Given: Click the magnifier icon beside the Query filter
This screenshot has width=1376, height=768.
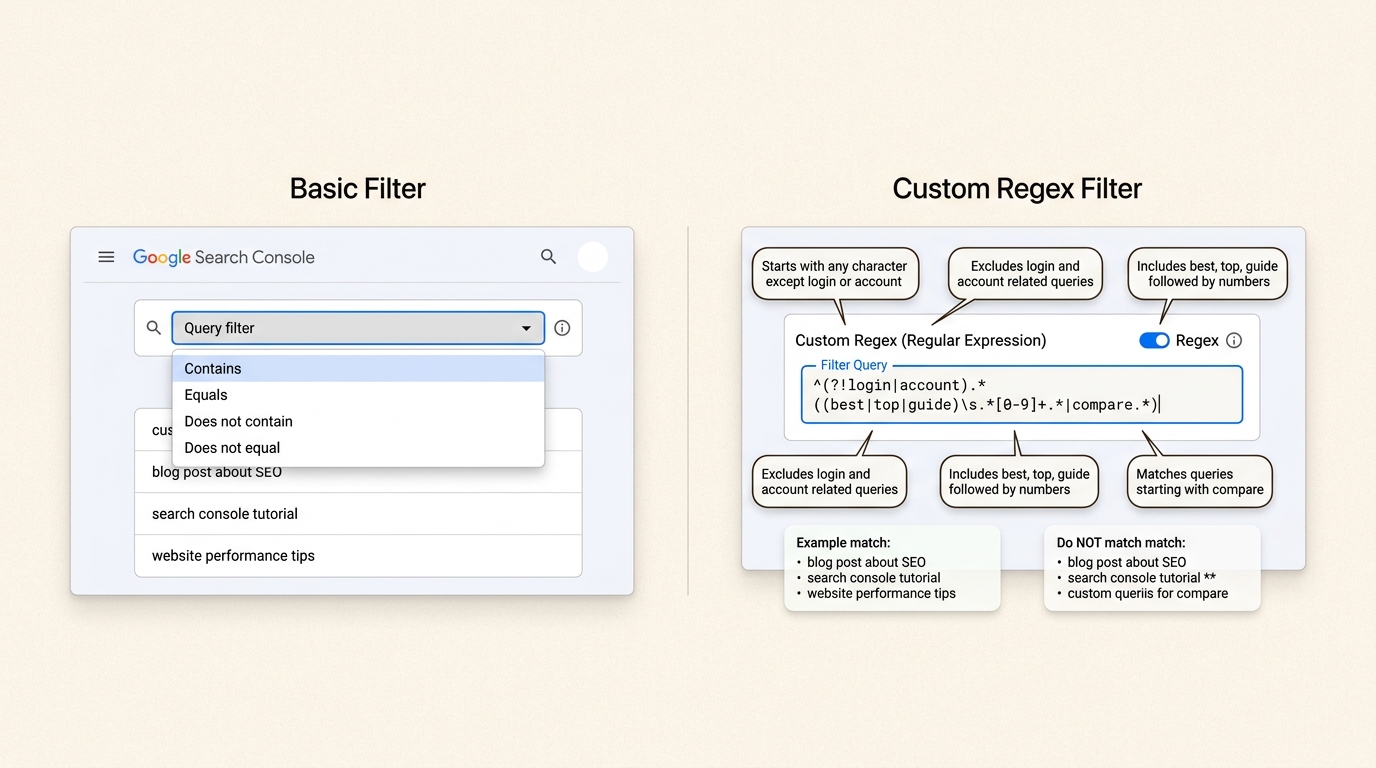Looking at the screenshot, I should click(x=153, y=327).
